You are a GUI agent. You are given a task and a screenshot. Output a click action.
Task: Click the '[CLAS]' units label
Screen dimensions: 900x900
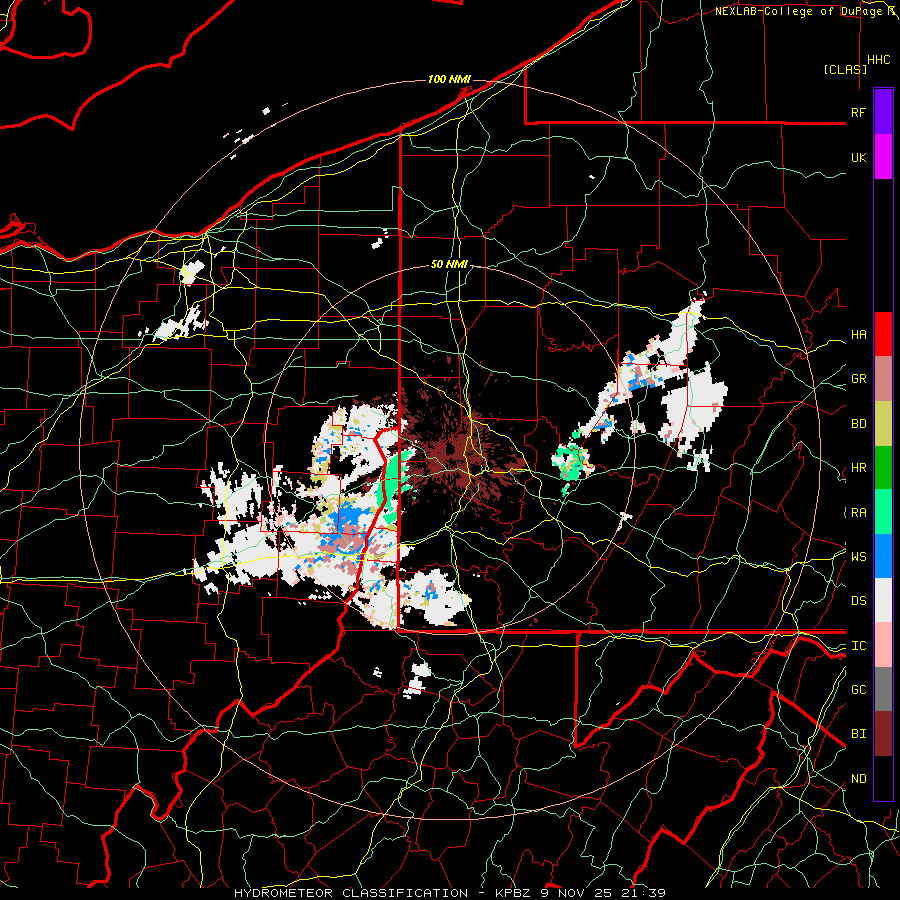(x=845, y=69)
